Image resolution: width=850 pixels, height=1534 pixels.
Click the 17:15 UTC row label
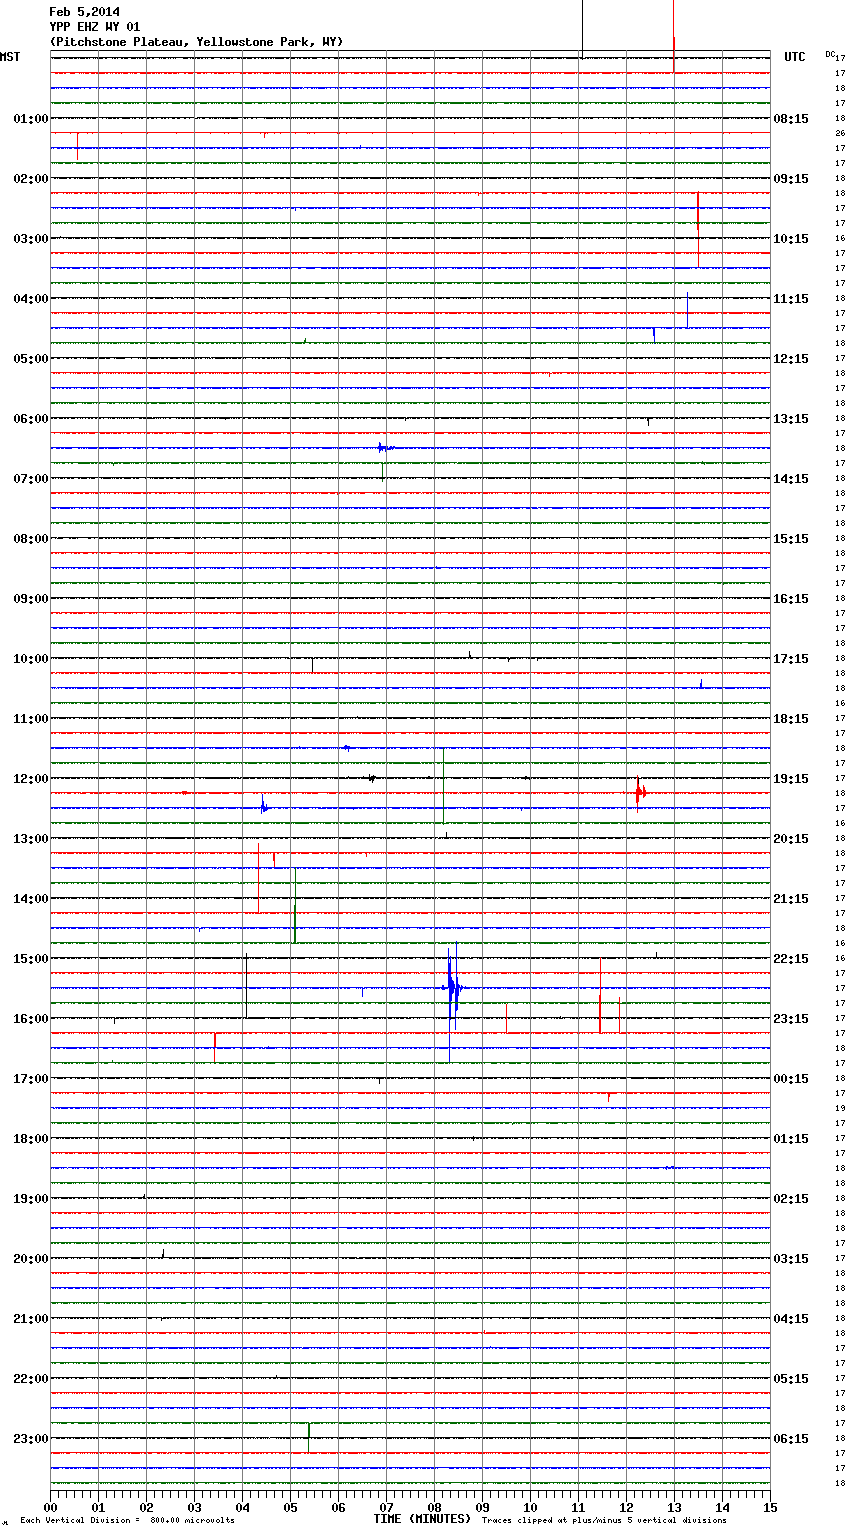point(791,658)
